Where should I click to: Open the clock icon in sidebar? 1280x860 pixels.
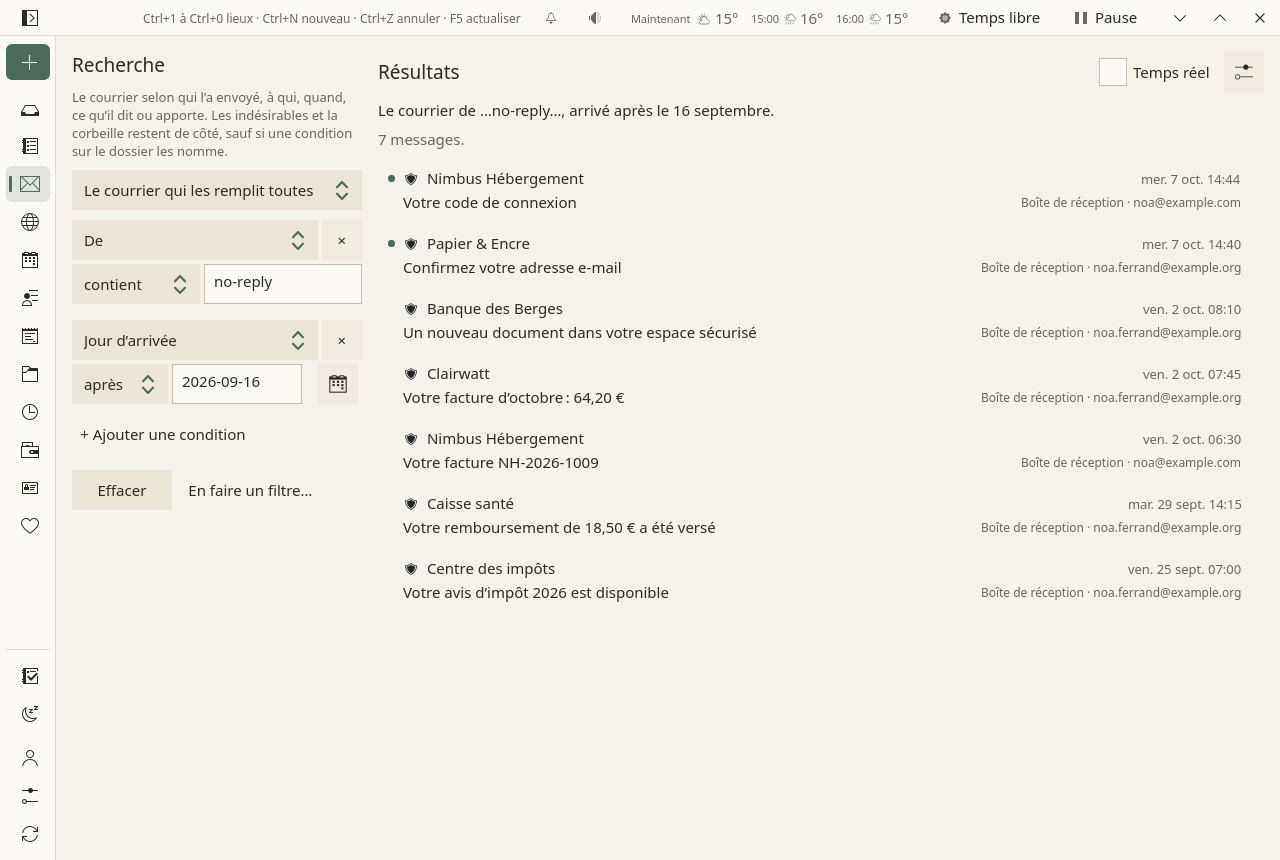[30, 412]
